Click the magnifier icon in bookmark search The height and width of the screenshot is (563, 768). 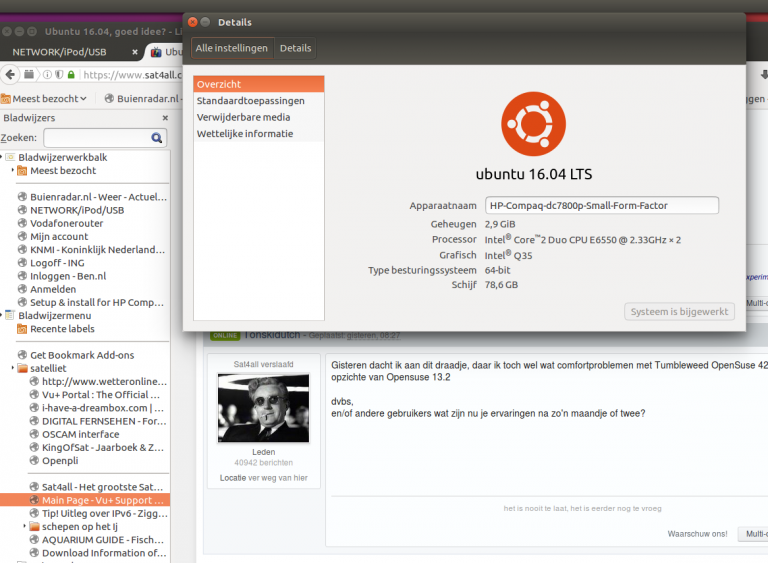tap(157, 138)
